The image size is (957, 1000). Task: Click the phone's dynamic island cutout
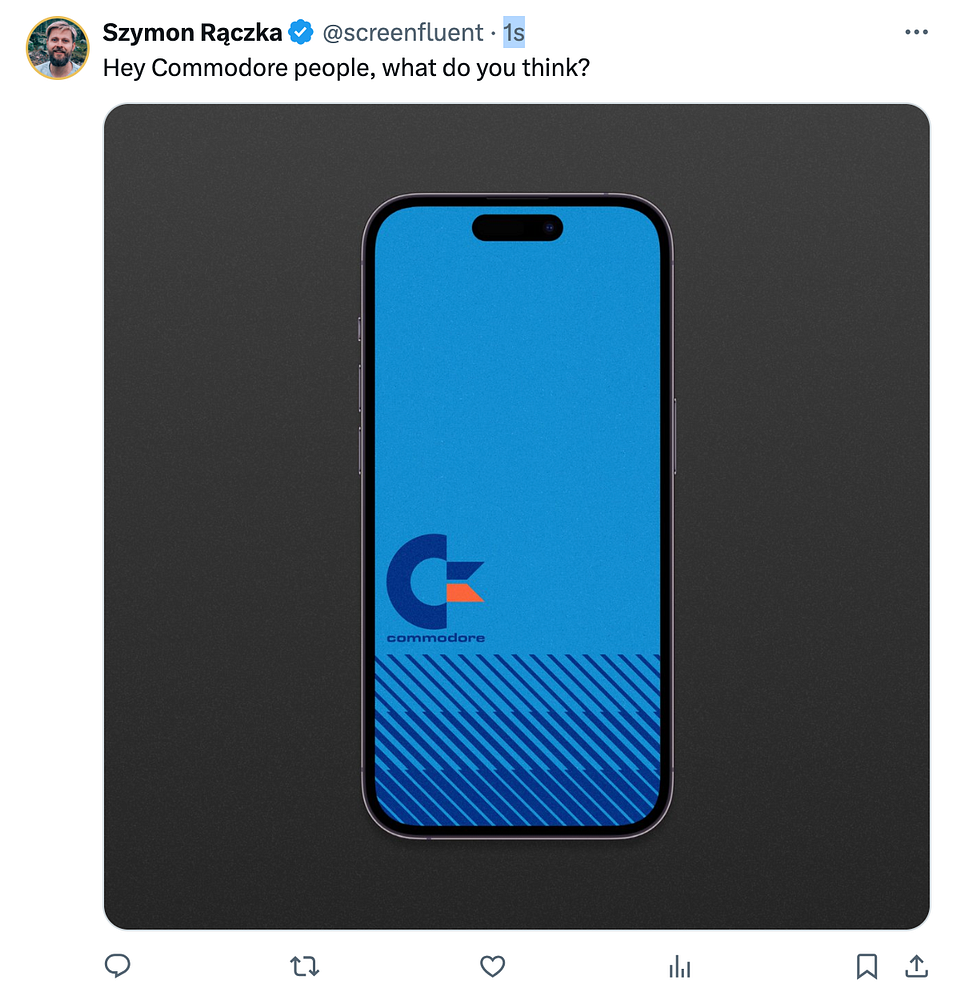517,228
